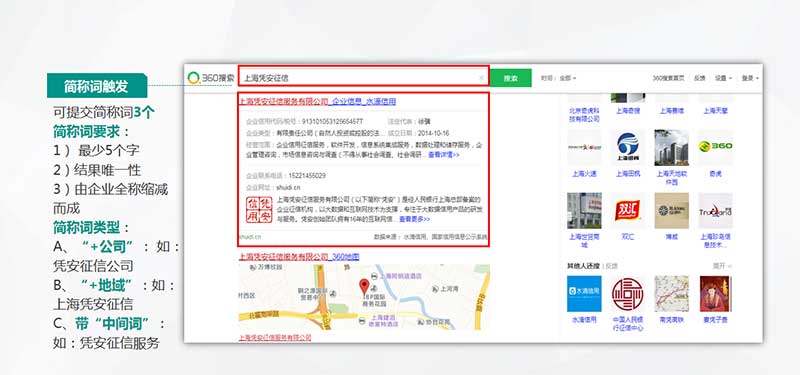Expand the 设置 dropdown menu

[x=723, y=78]
